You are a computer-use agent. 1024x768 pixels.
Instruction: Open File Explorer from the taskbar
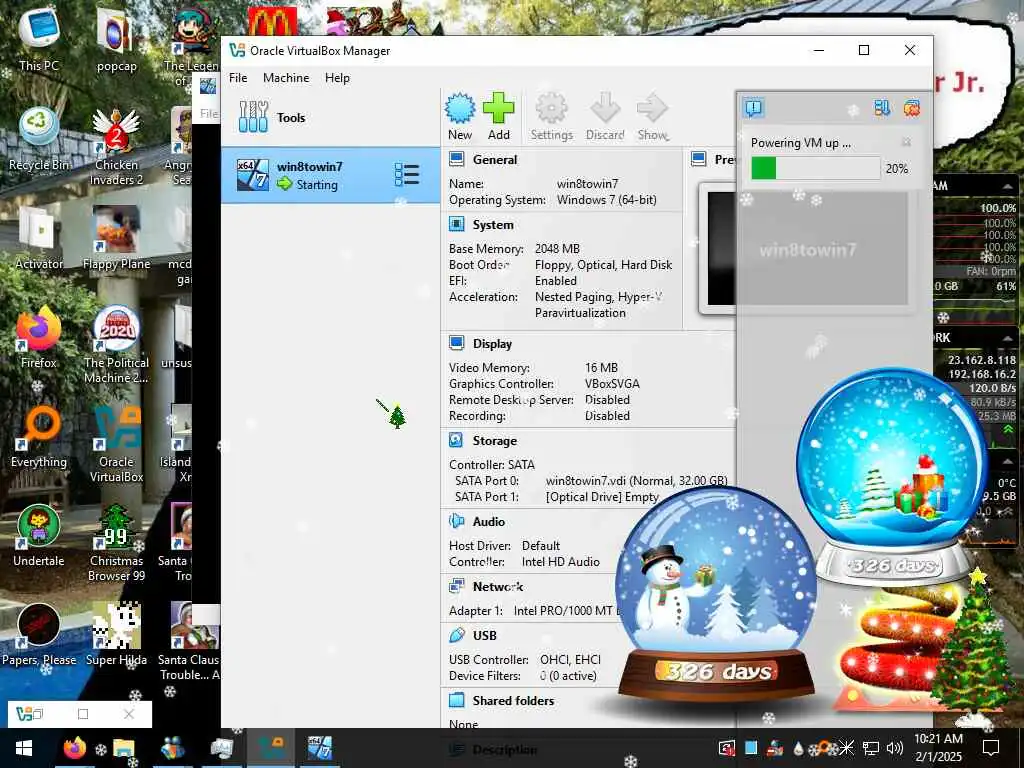(x=123, y=748)
